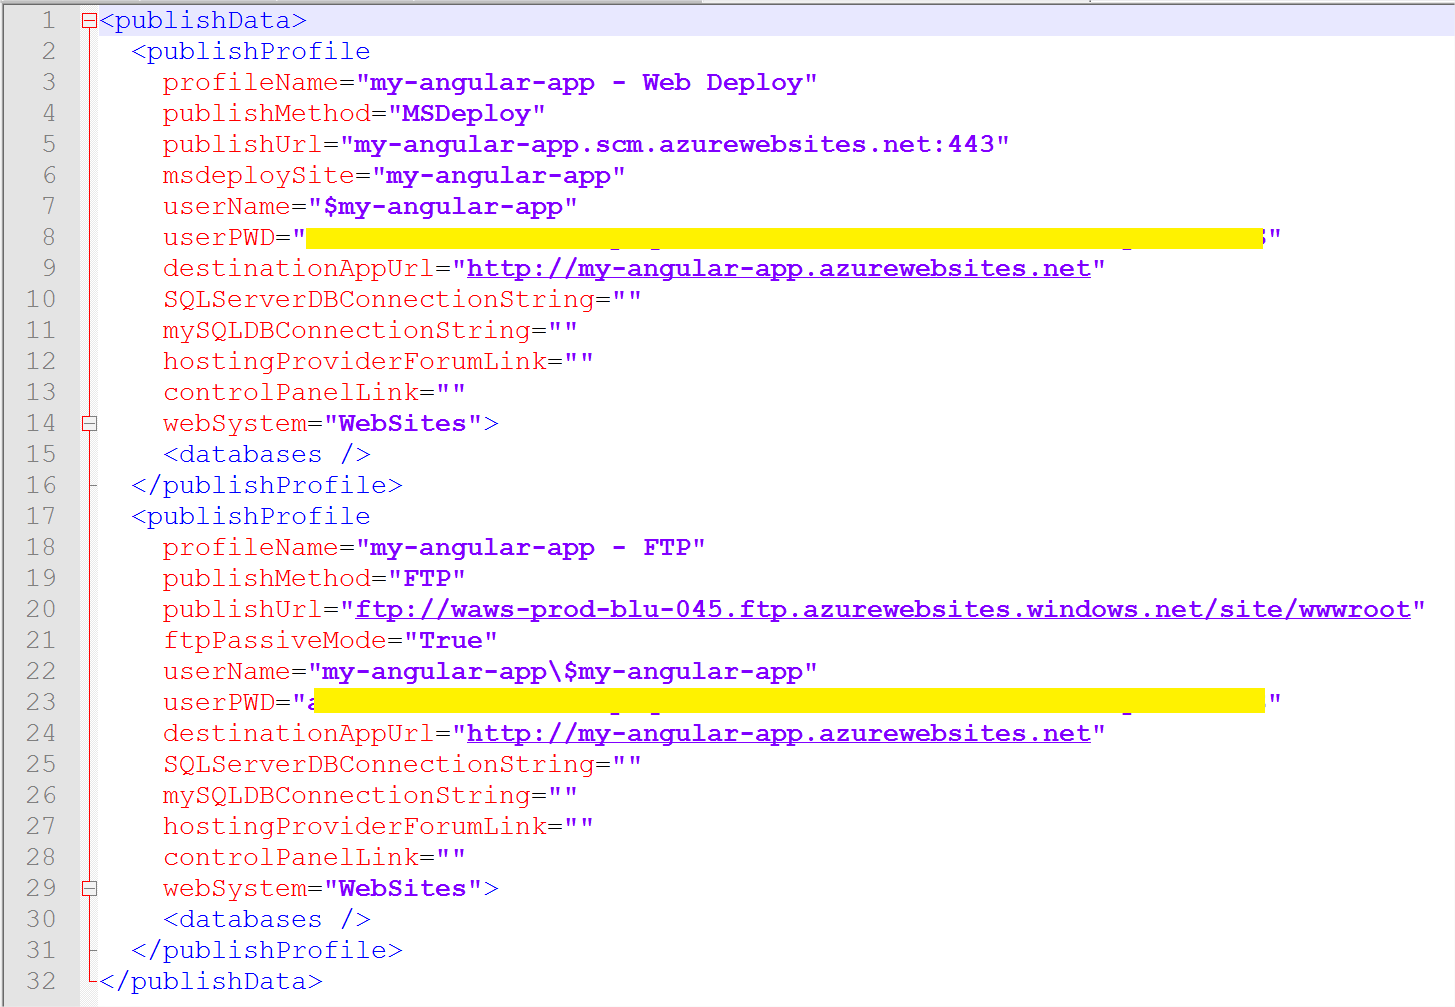Select the MSDeploy publishMethod value
Viewport: 1455px width, 1007px height.
click(x=470, y=113)
